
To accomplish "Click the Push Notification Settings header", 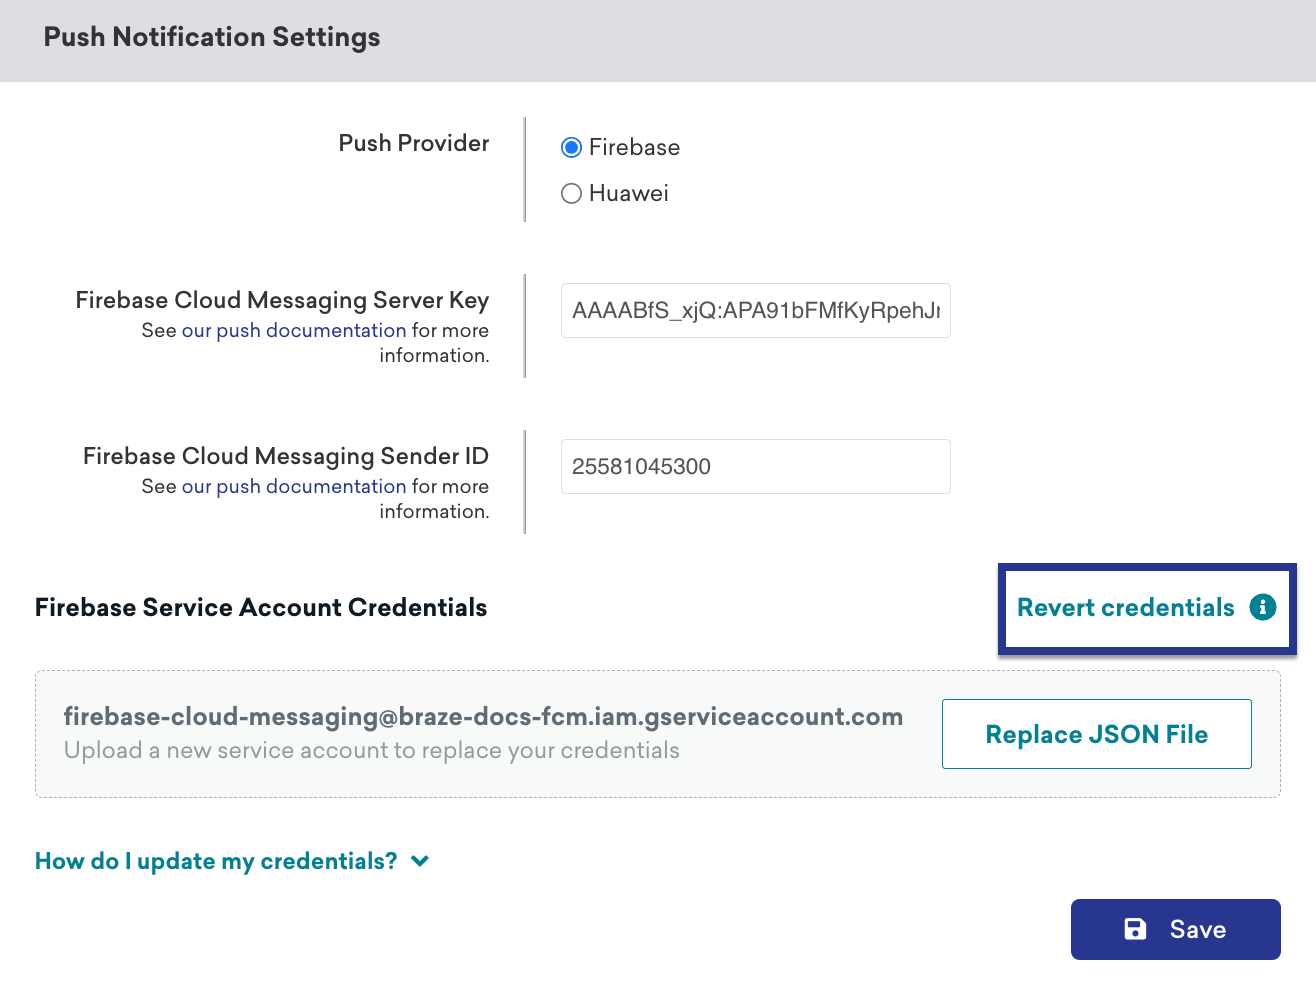I will pyautogui.click(x=211, y=37).
